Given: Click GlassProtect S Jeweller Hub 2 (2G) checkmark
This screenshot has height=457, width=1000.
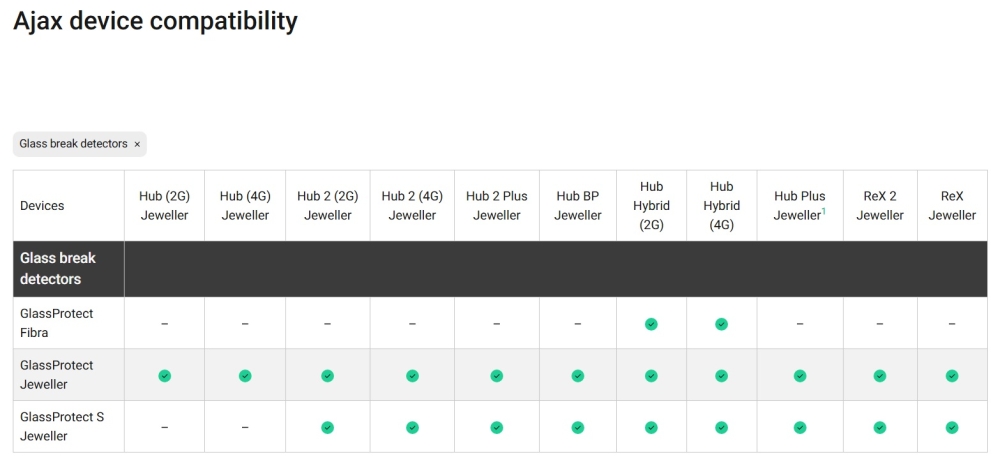Looking at the screenshot, I should [327, 428].
